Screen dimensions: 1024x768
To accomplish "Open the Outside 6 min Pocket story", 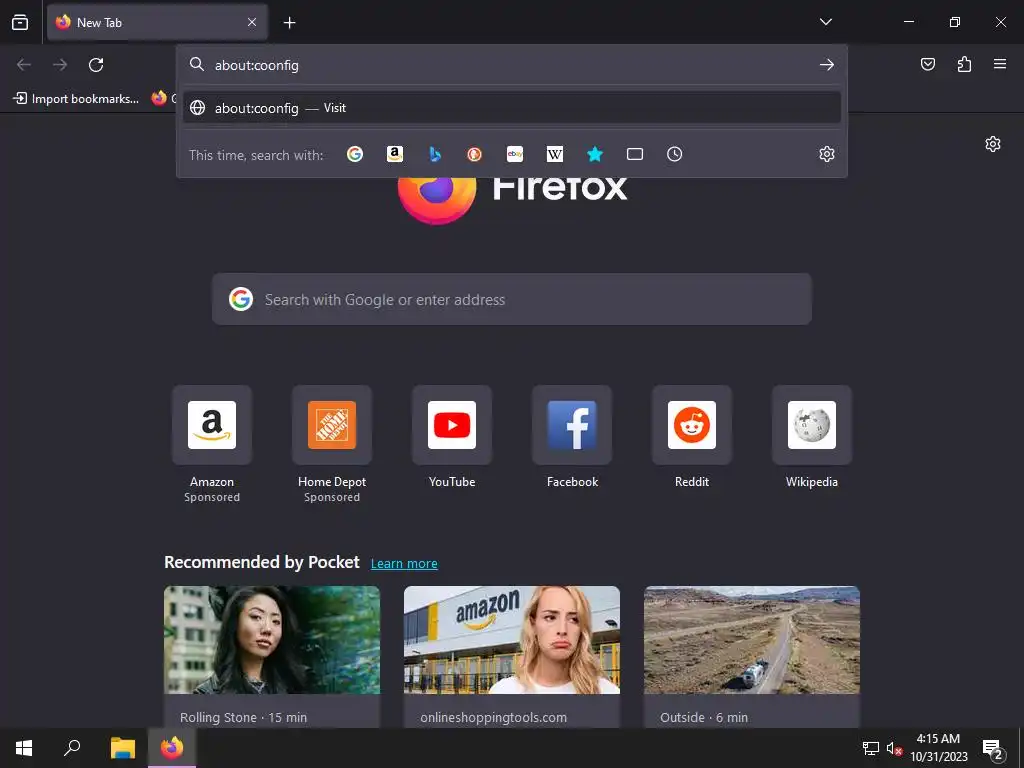I will [752, 656].
